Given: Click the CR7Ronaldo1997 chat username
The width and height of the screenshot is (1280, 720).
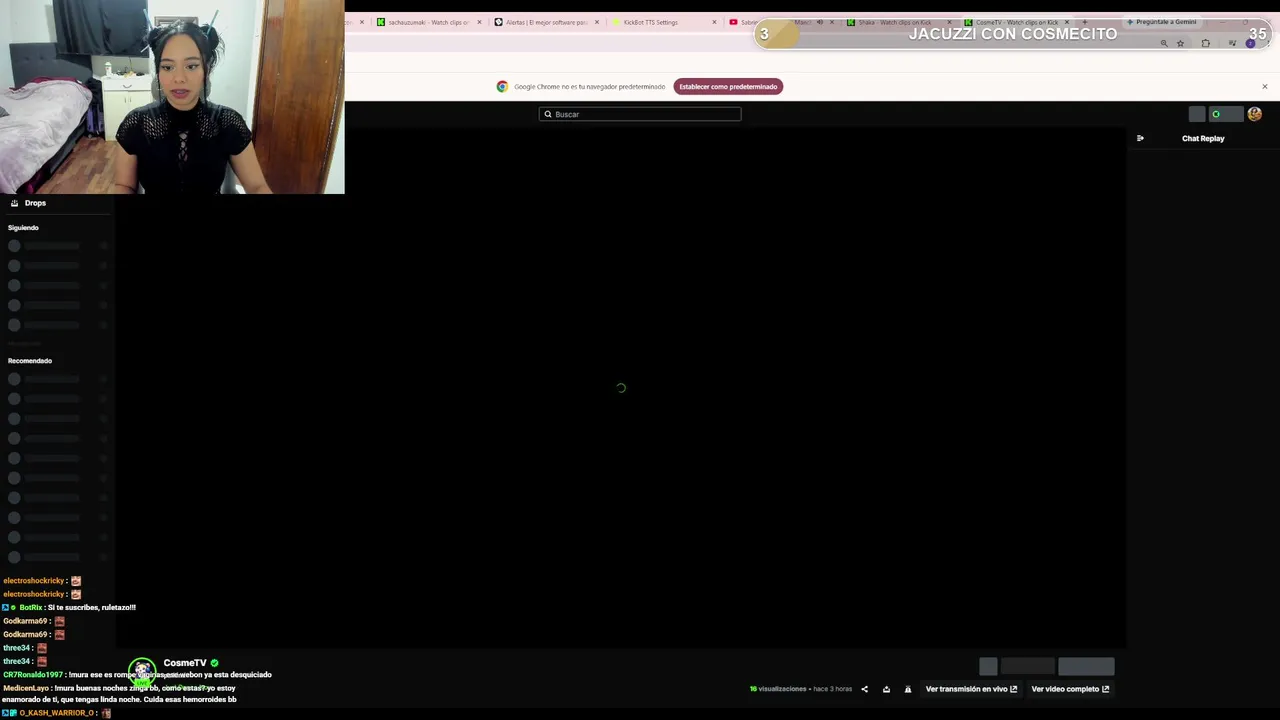Looking at the screenshot, I should (x=33, y=675).
